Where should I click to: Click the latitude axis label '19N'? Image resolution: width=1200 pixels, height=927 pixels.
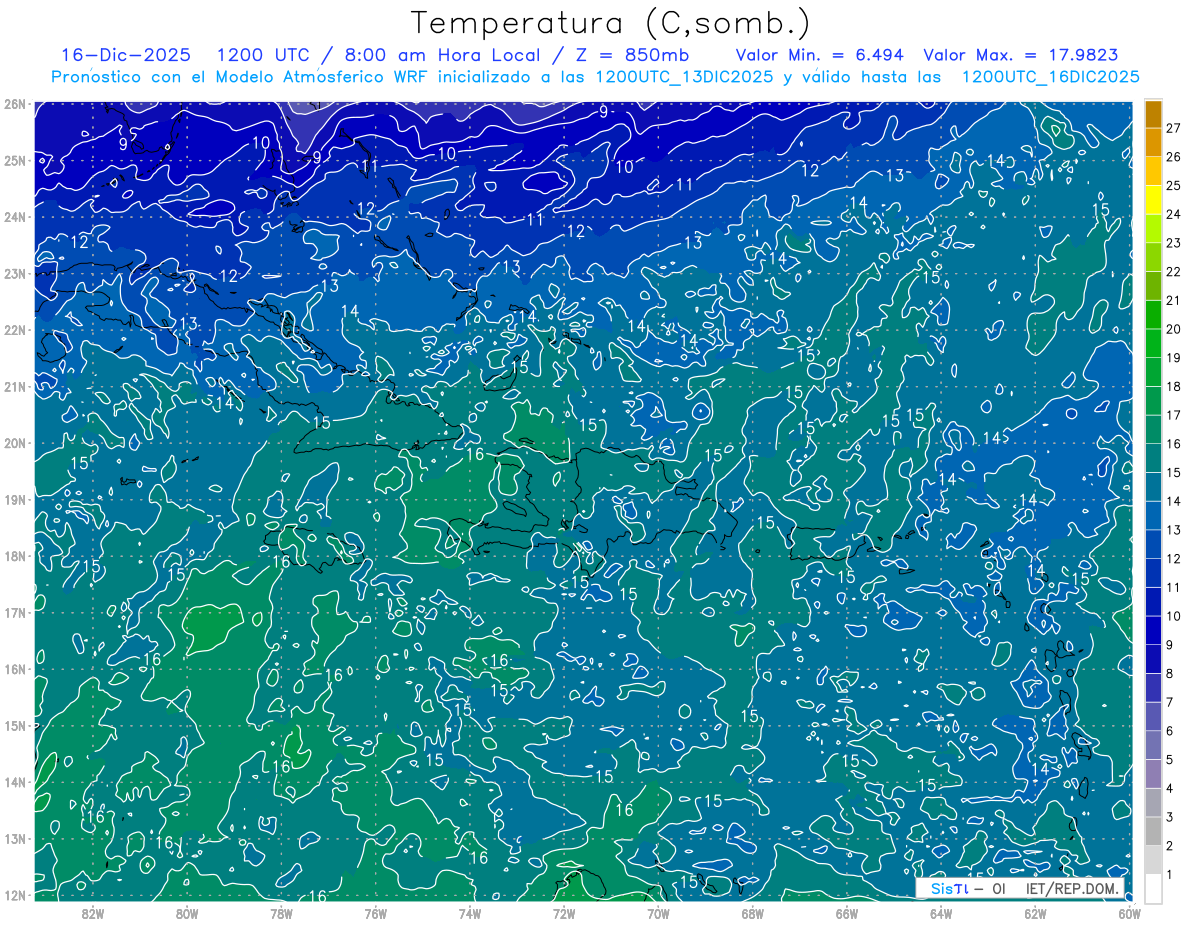tap(15, 499)
